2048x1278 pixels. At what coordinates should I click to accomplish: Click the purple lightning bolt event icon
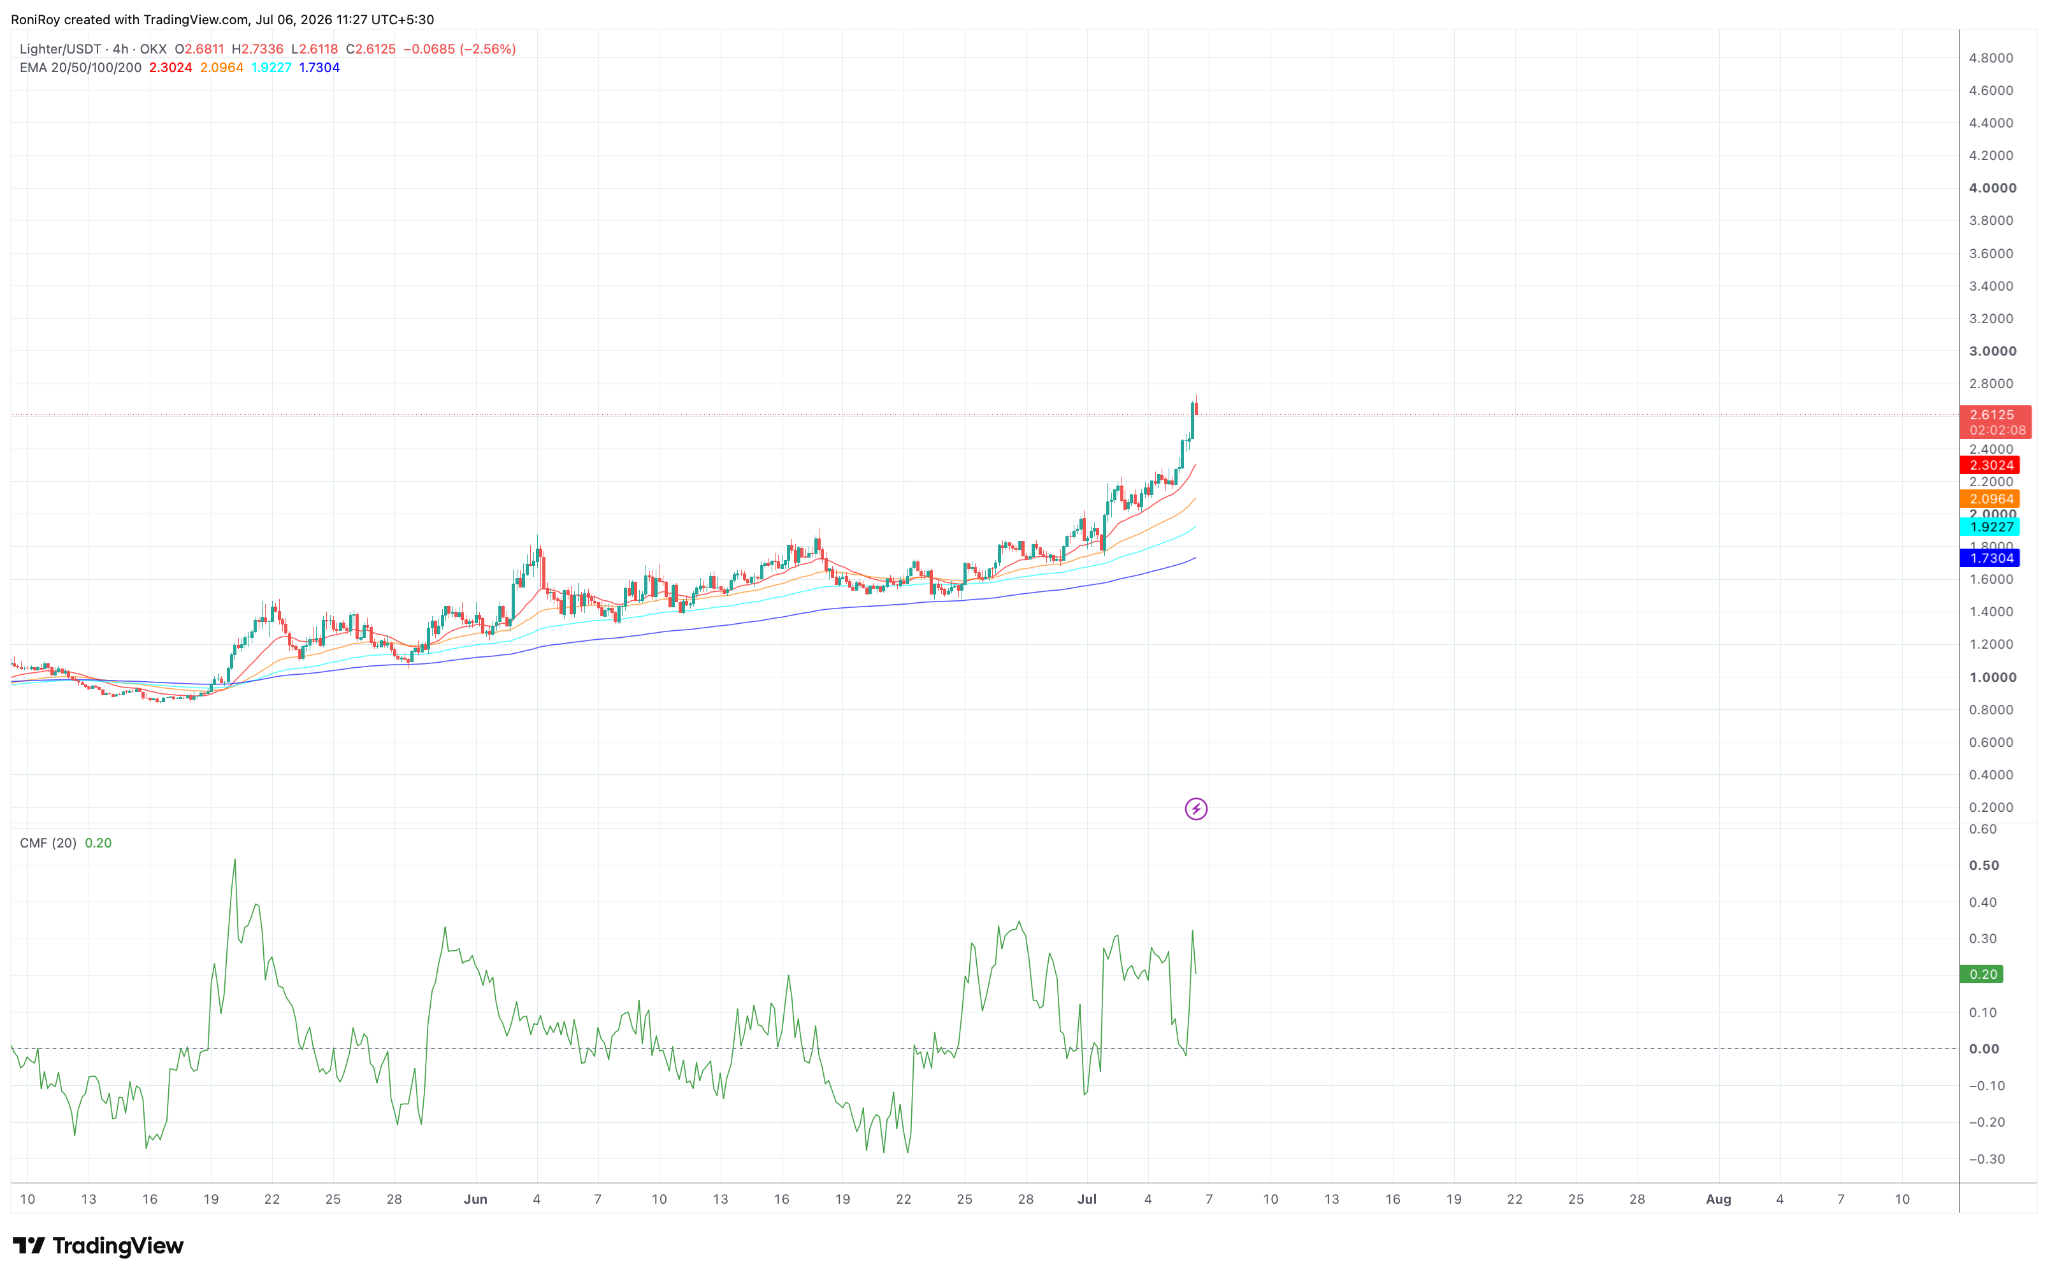click(x=1196, y=809)
